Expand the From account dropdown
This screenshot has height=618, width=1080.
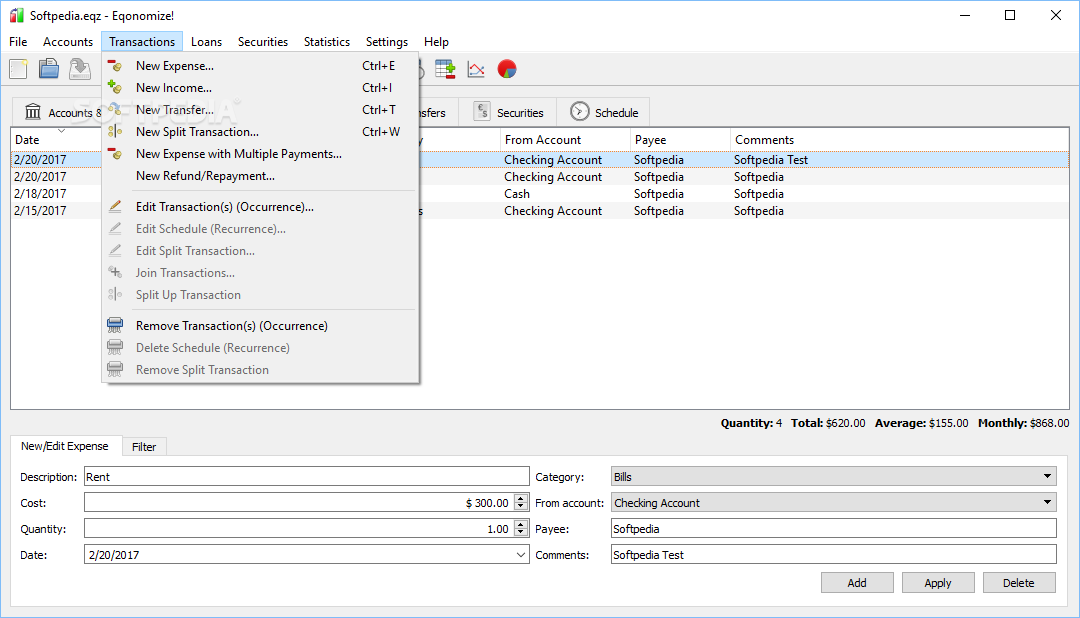pyautogui.click(x=833, y=503)
